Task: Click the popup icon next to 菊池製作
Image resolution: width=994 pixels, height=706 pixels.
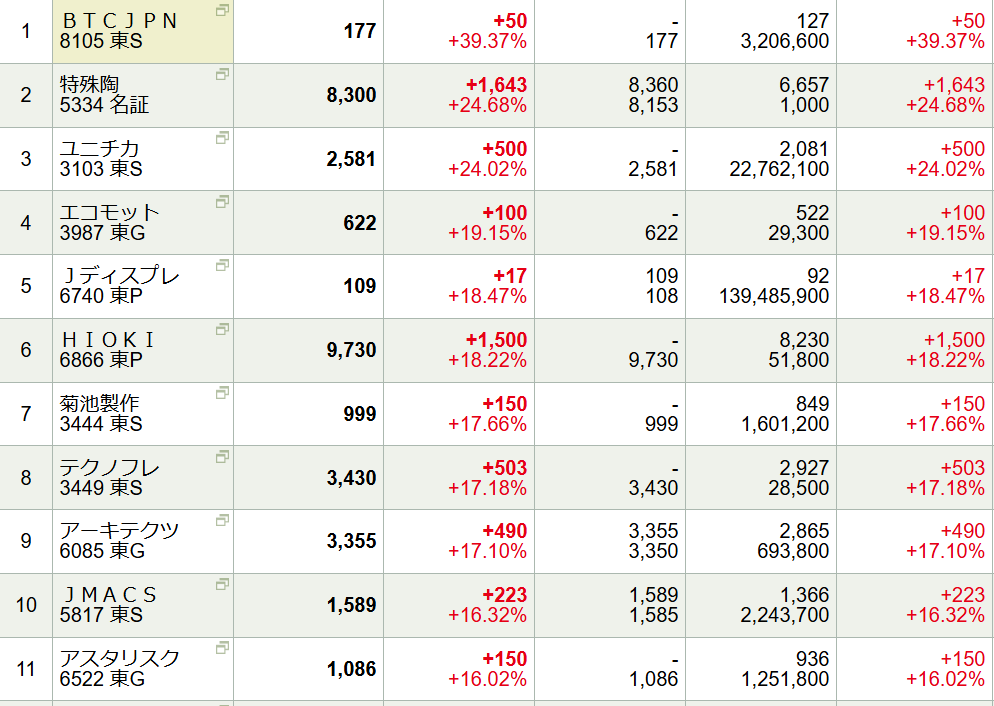Action: coord(222,393)
